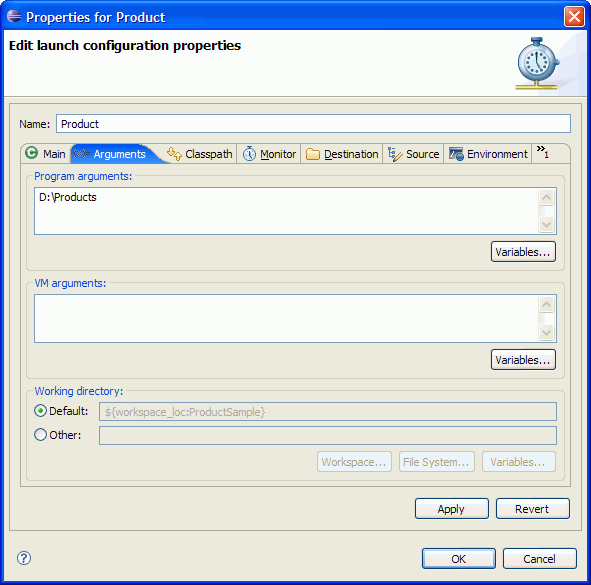This screenshot has height=585, width=591.
Task: Apply the launch configuration changes
Action: 452,509
